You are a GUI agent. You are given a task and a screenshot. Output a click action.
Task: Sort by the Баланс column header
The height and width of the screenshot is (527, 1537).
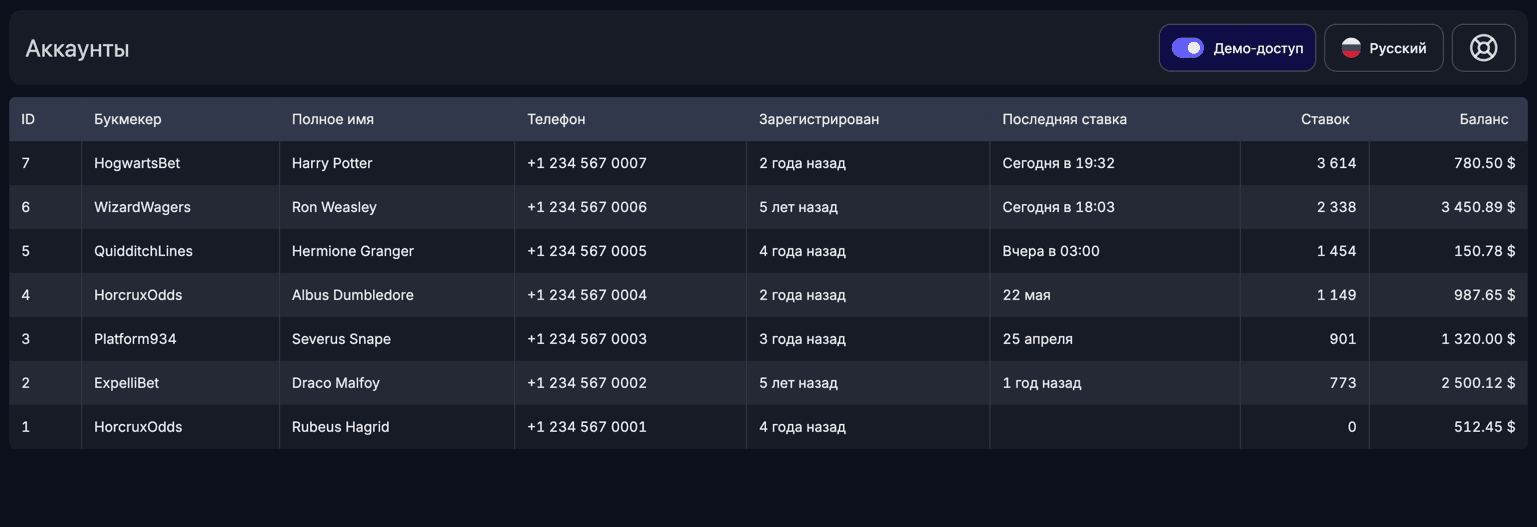[x=1483, y=119]
